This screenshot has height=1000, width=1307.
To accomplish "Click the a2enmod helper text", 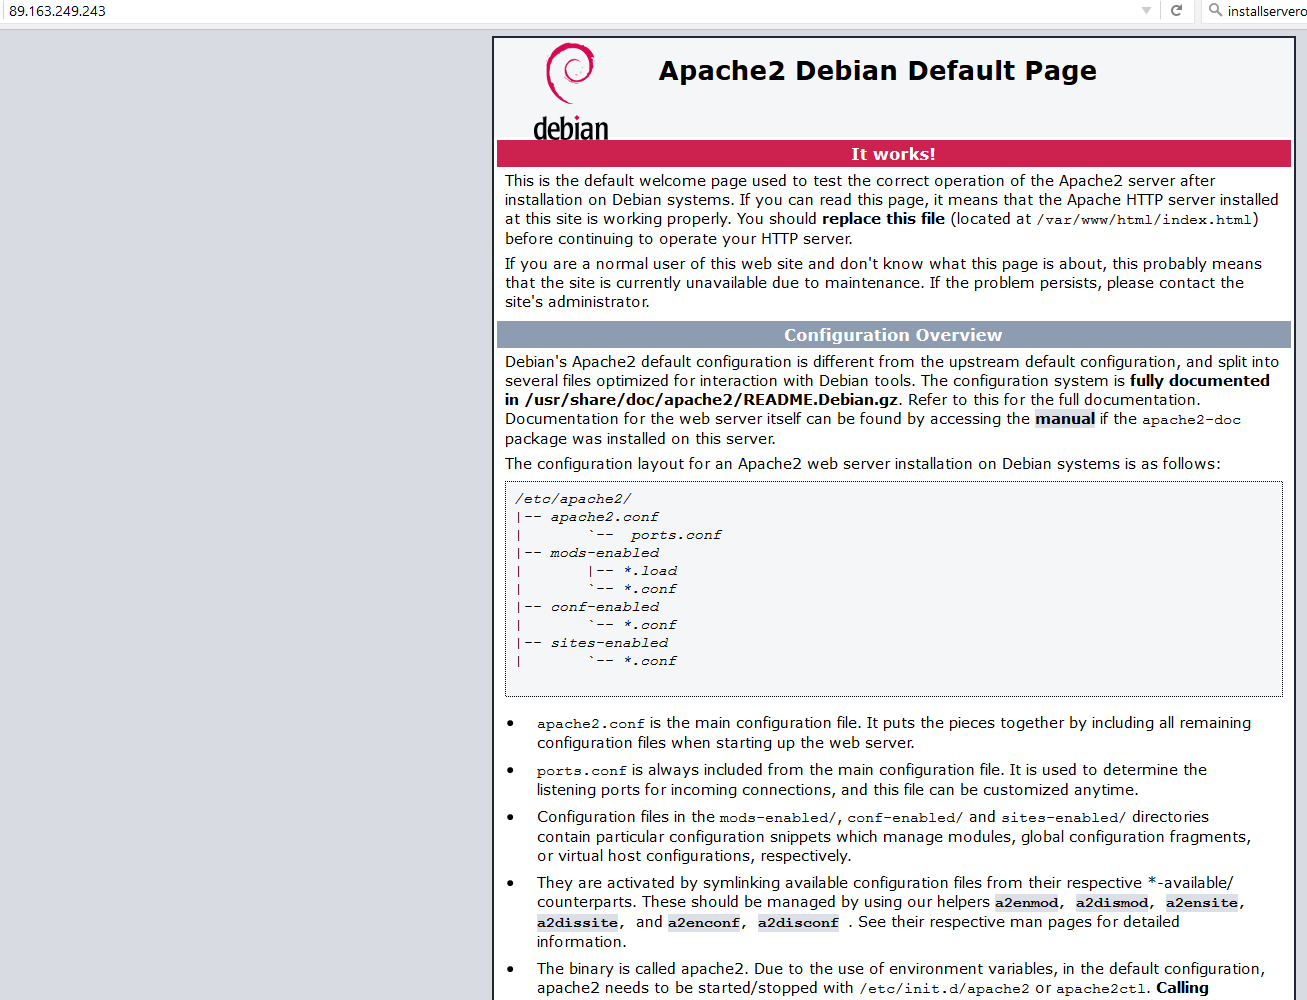I will (x=1026, y=903).
